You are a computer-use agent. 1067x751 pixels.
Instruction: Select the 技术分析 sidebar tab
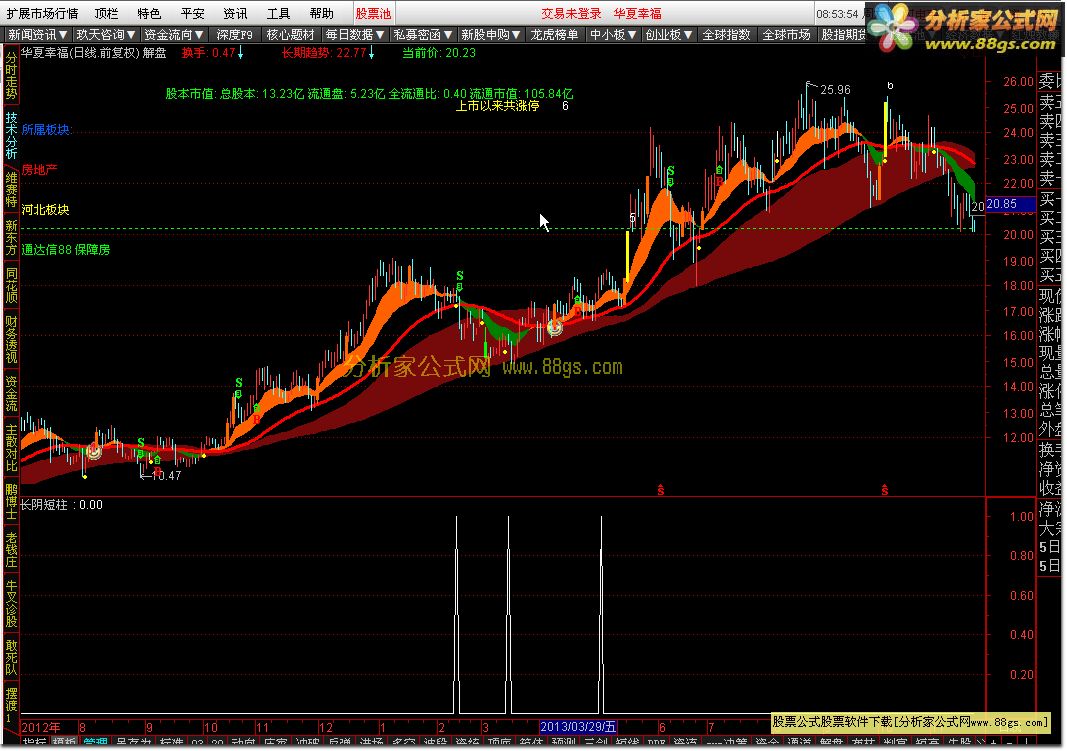[x=11, y=135]
